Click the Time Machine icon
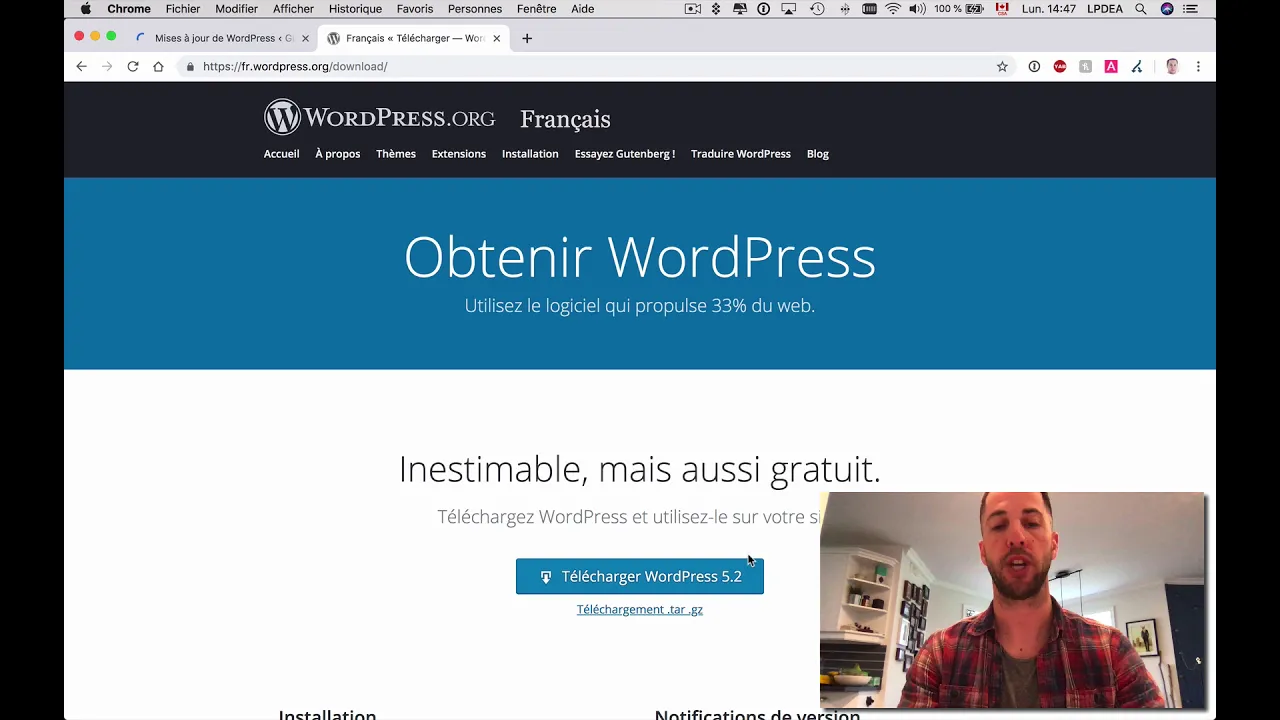The image size is (1280, 720). (817, 9)
